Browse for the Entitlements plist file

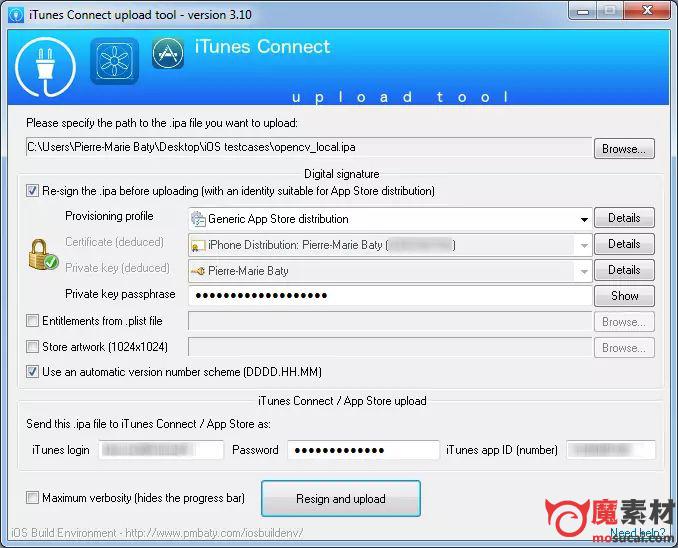[624, 322]
